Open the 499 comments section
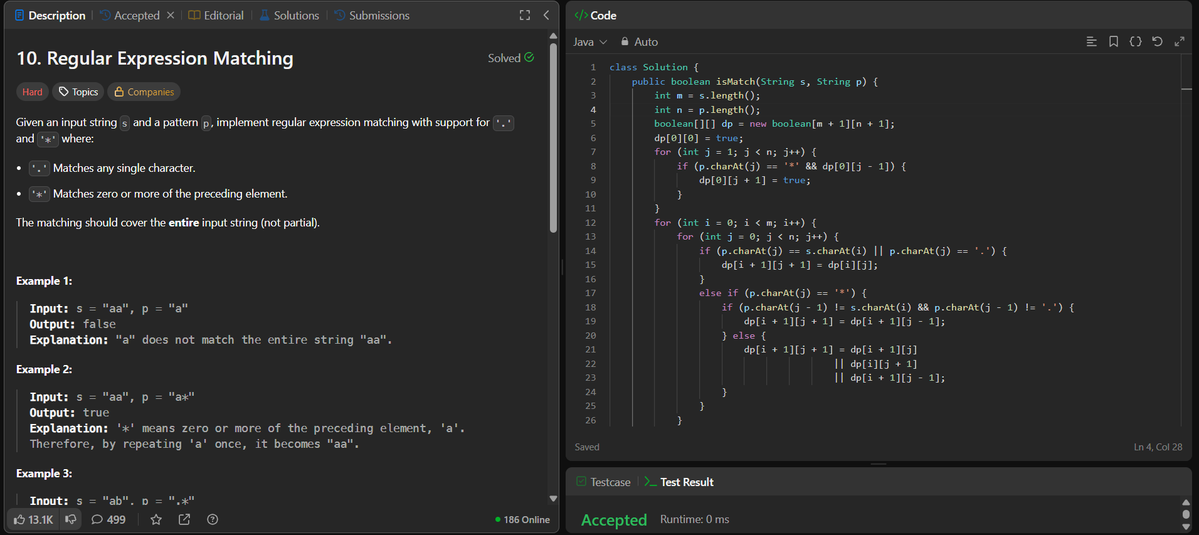The width and height of the screenshot is (1199, 535). click(108, 520)
